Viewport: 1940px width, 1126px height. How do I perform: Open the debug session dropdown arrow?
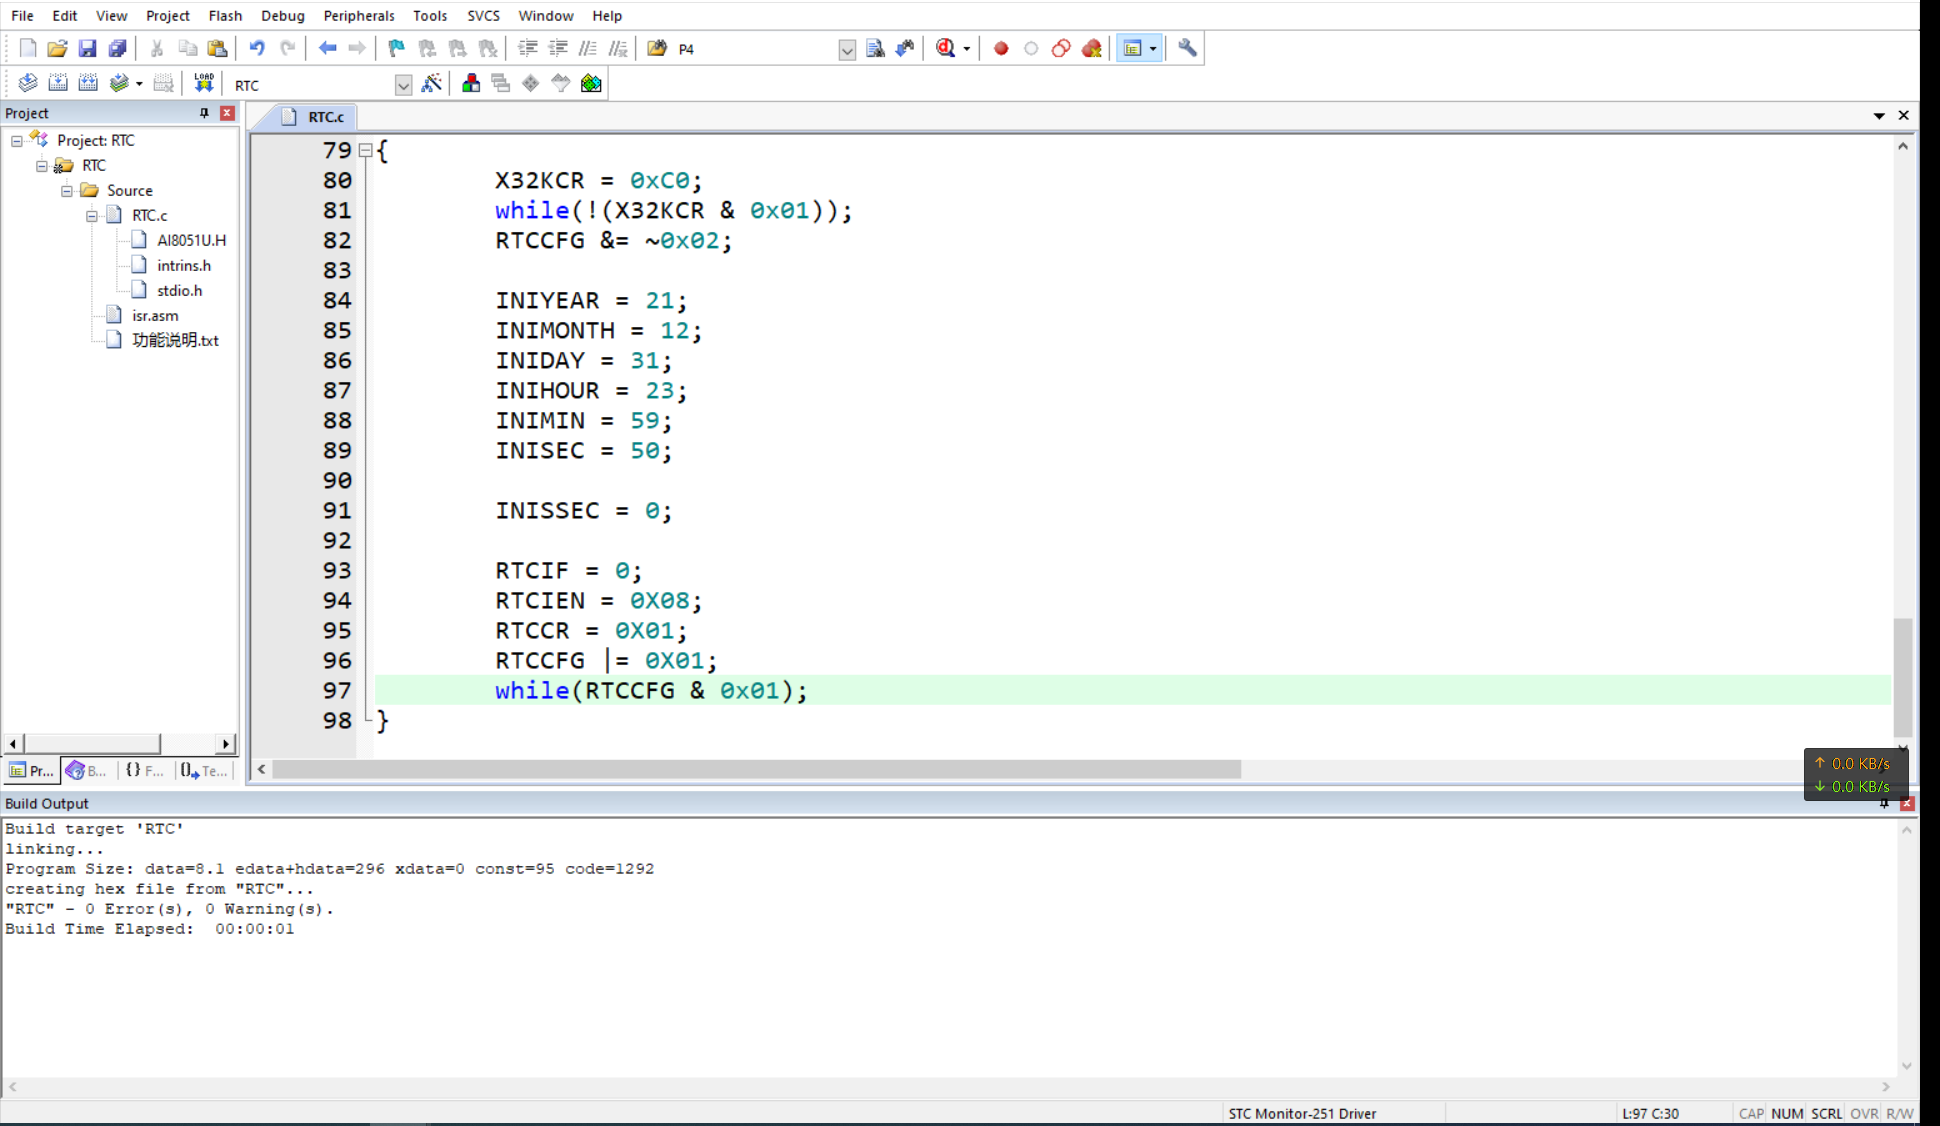tap(966, 48)
